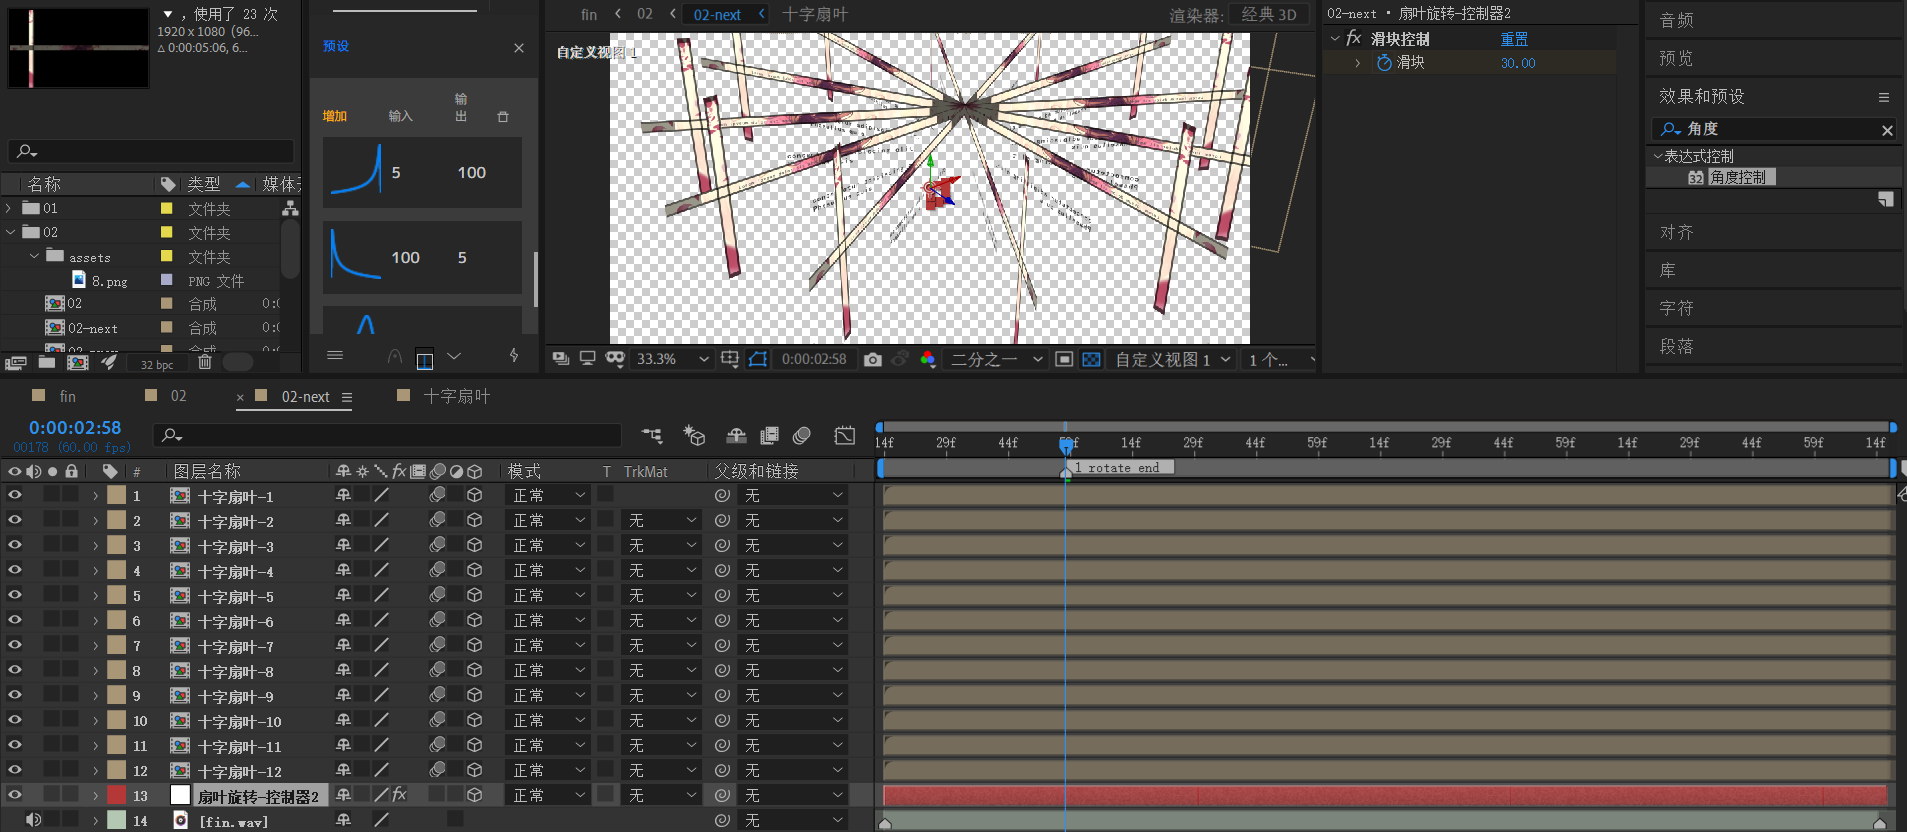The image size is (1907, 832).
Task: Click Interpret Footage icon in Project panel
Action: (x=15, y=363)
